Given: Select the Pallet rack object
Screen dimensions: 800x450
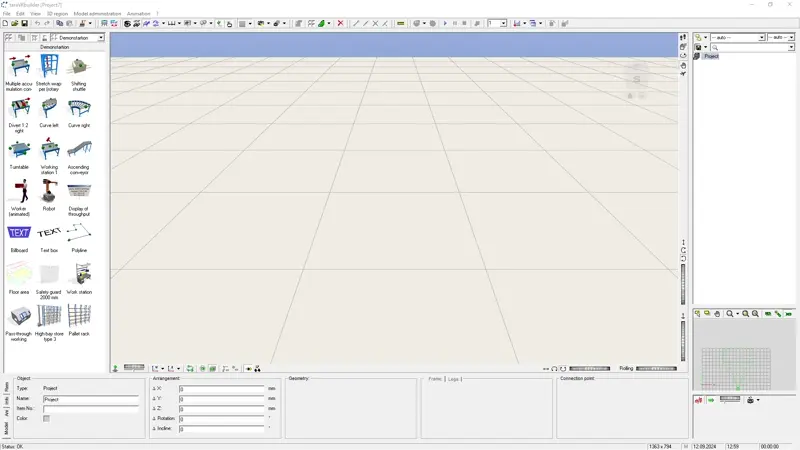Looking at the screenshot, I should 79,320.
